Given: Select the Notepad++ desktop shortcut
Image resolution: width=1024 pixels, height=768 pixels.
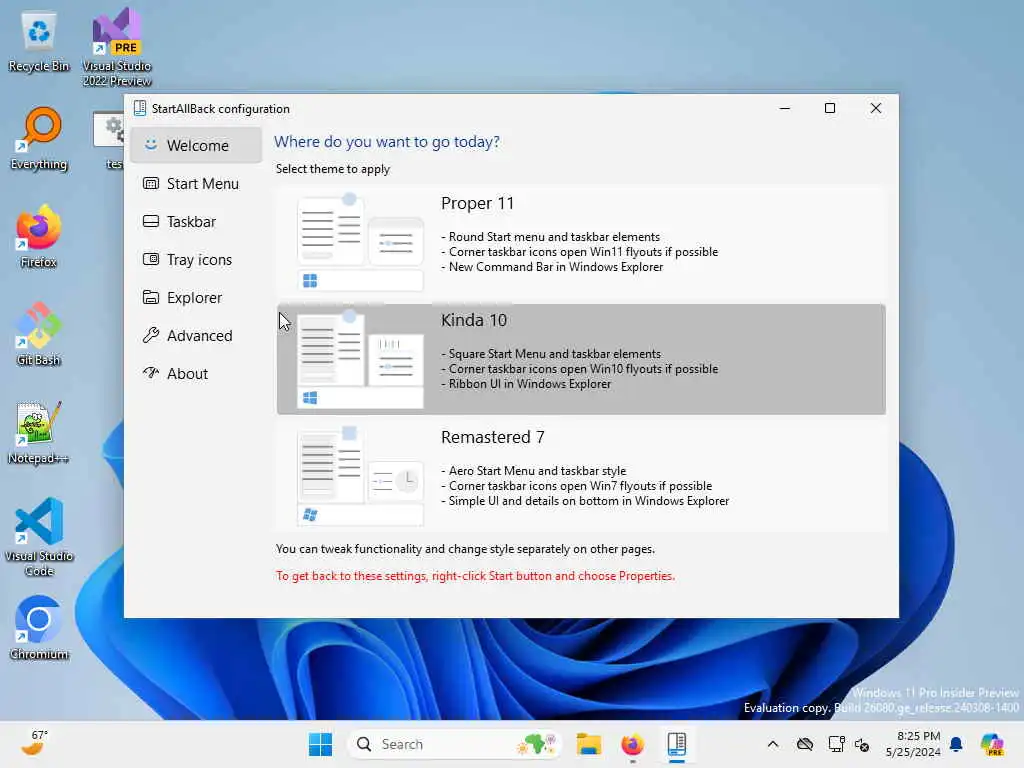Looking at the screenshot, I should [39, 432].
